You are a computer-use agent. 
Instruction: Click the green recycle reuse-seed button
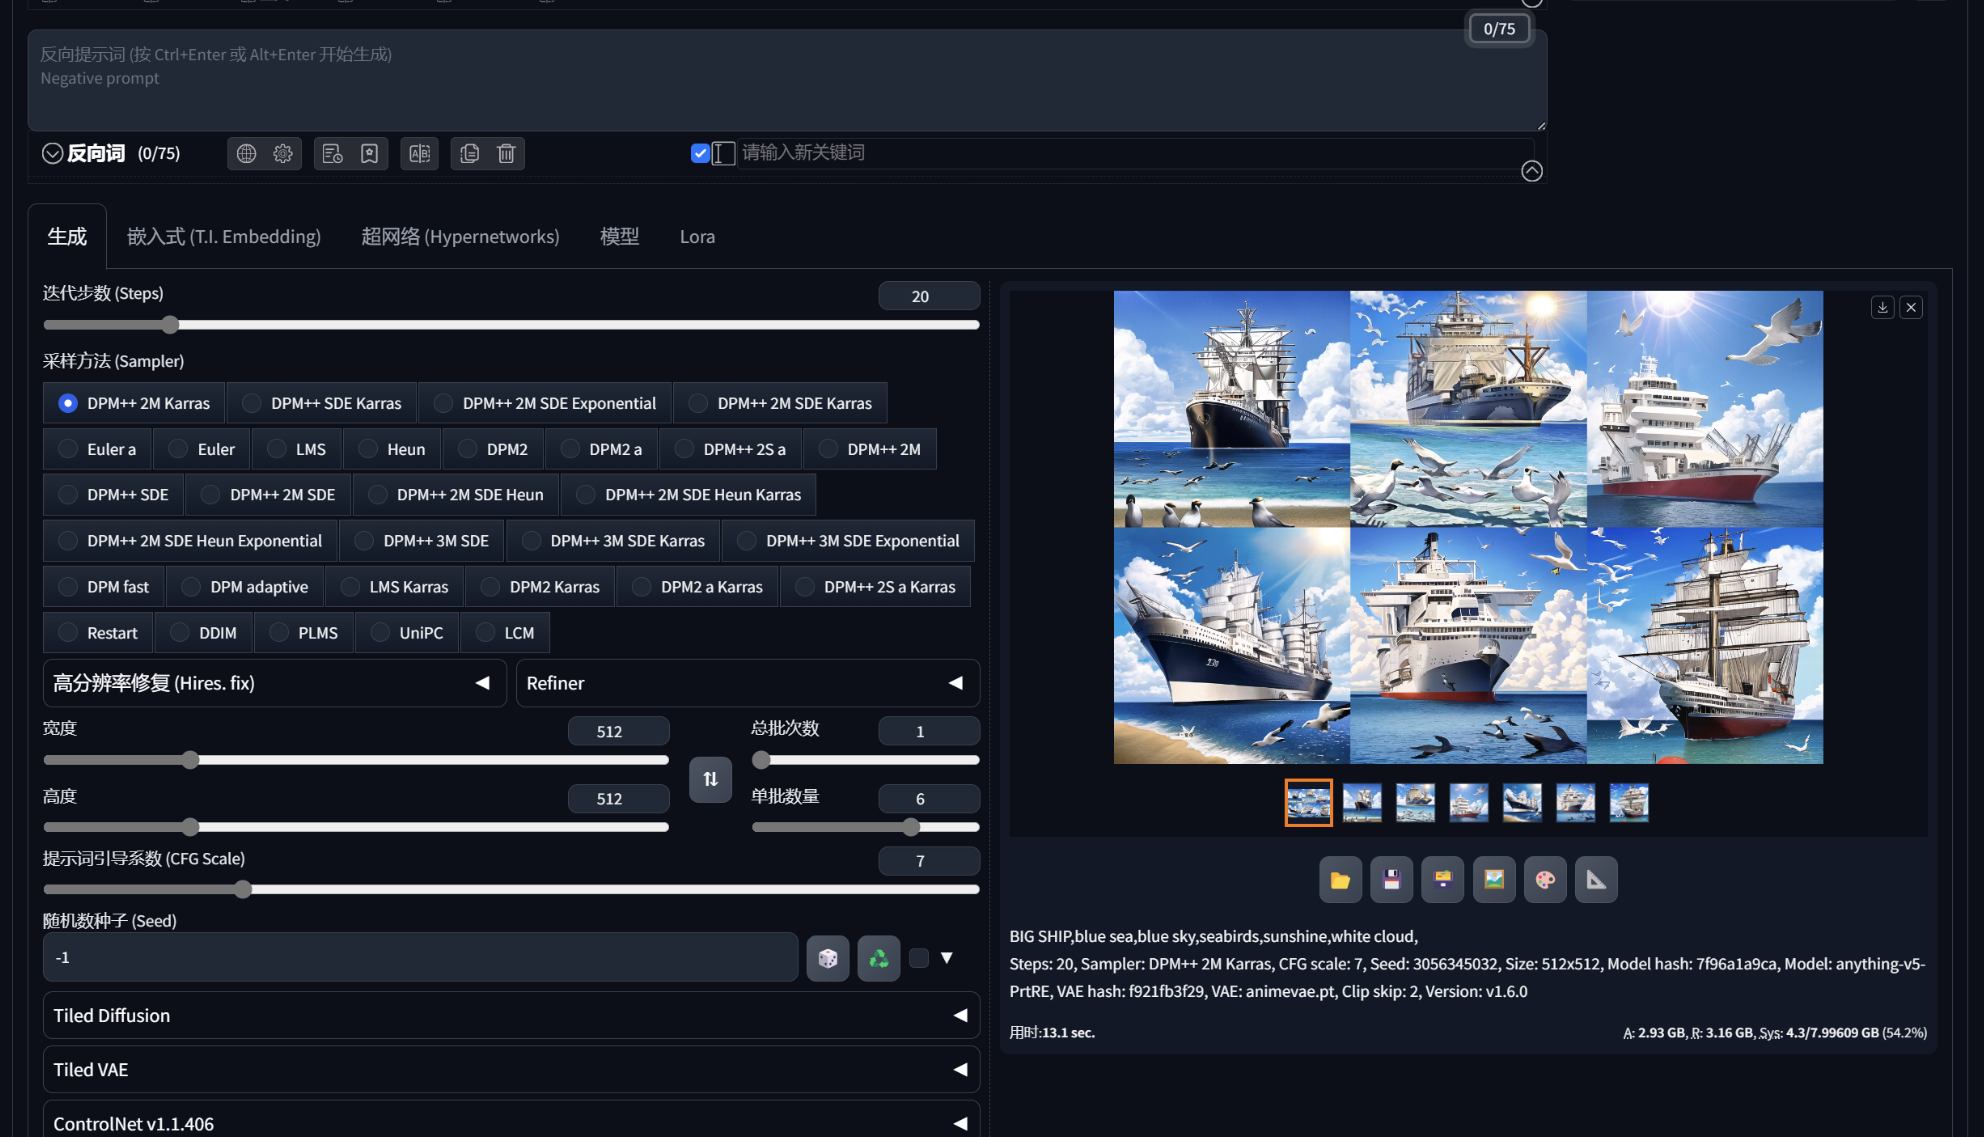pos(878,958)
